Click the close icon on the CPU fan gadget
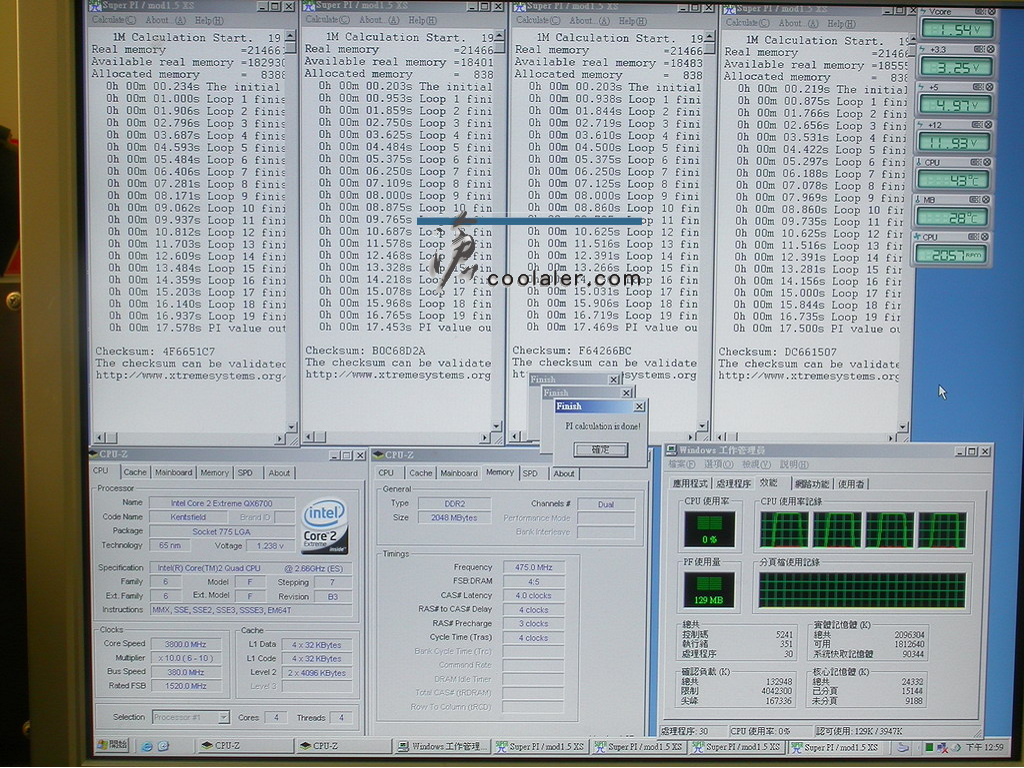The image size is (1024, 768). (x=985, y=236)
